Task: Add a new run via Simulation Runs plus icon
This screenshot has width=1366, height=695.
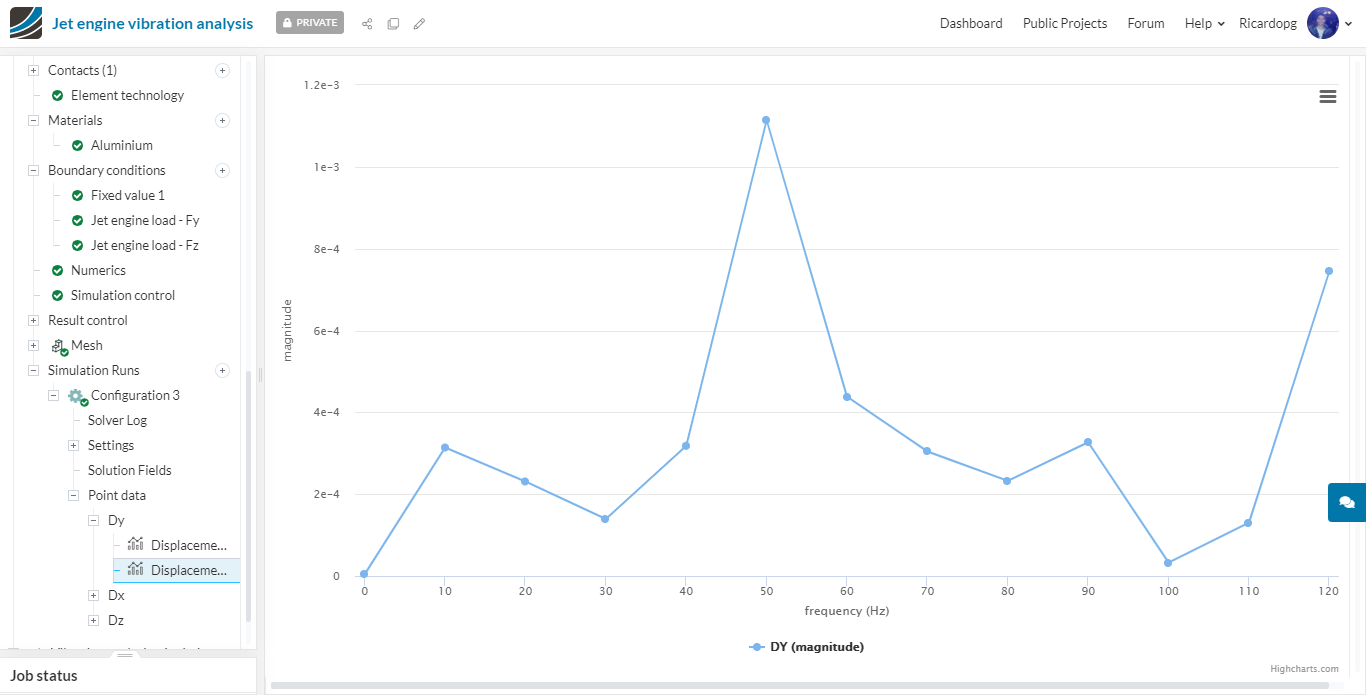Action: point(223,370)
